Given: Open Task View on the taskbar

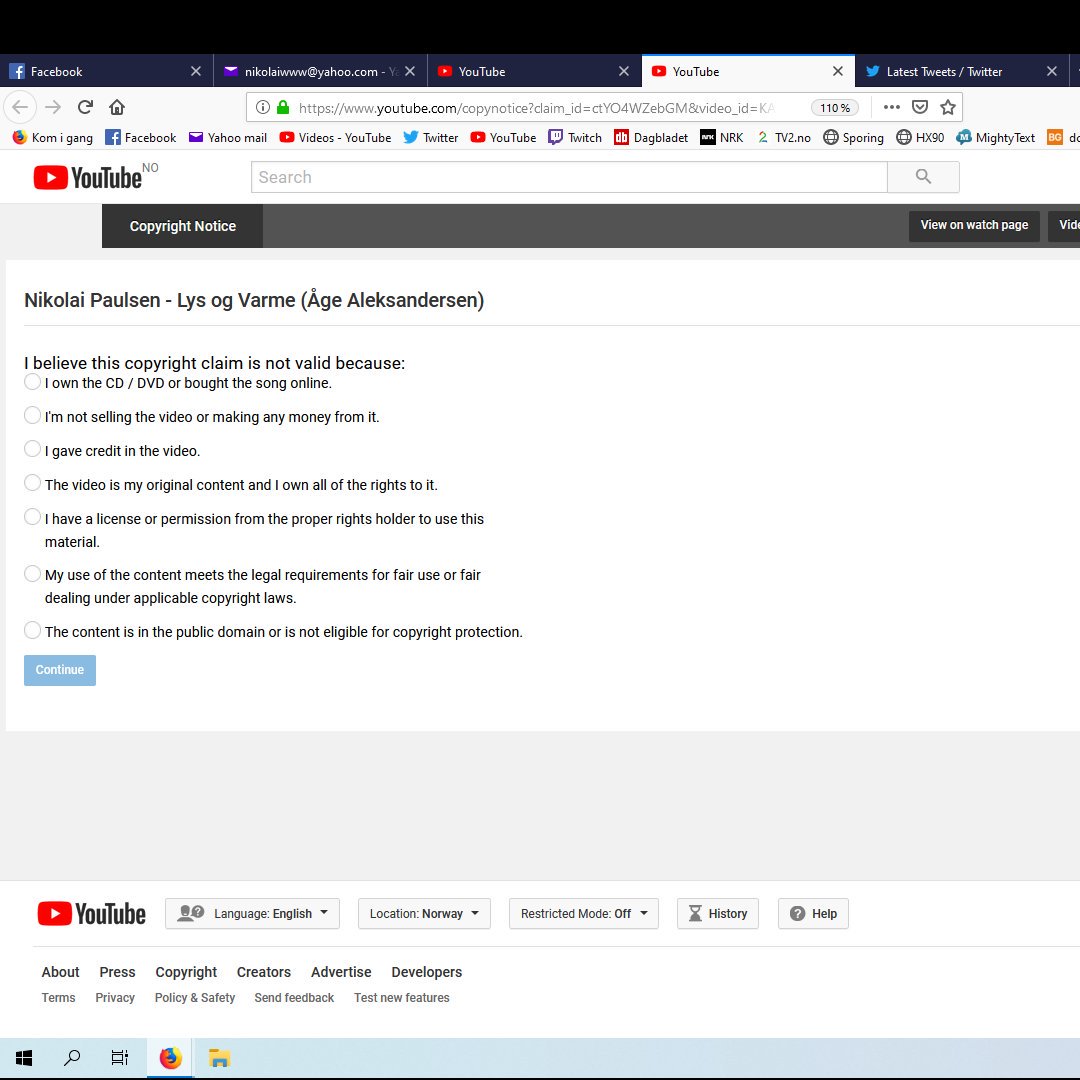Looking at the screenshot, I should pyautogui.click(x=120, y=1057).
